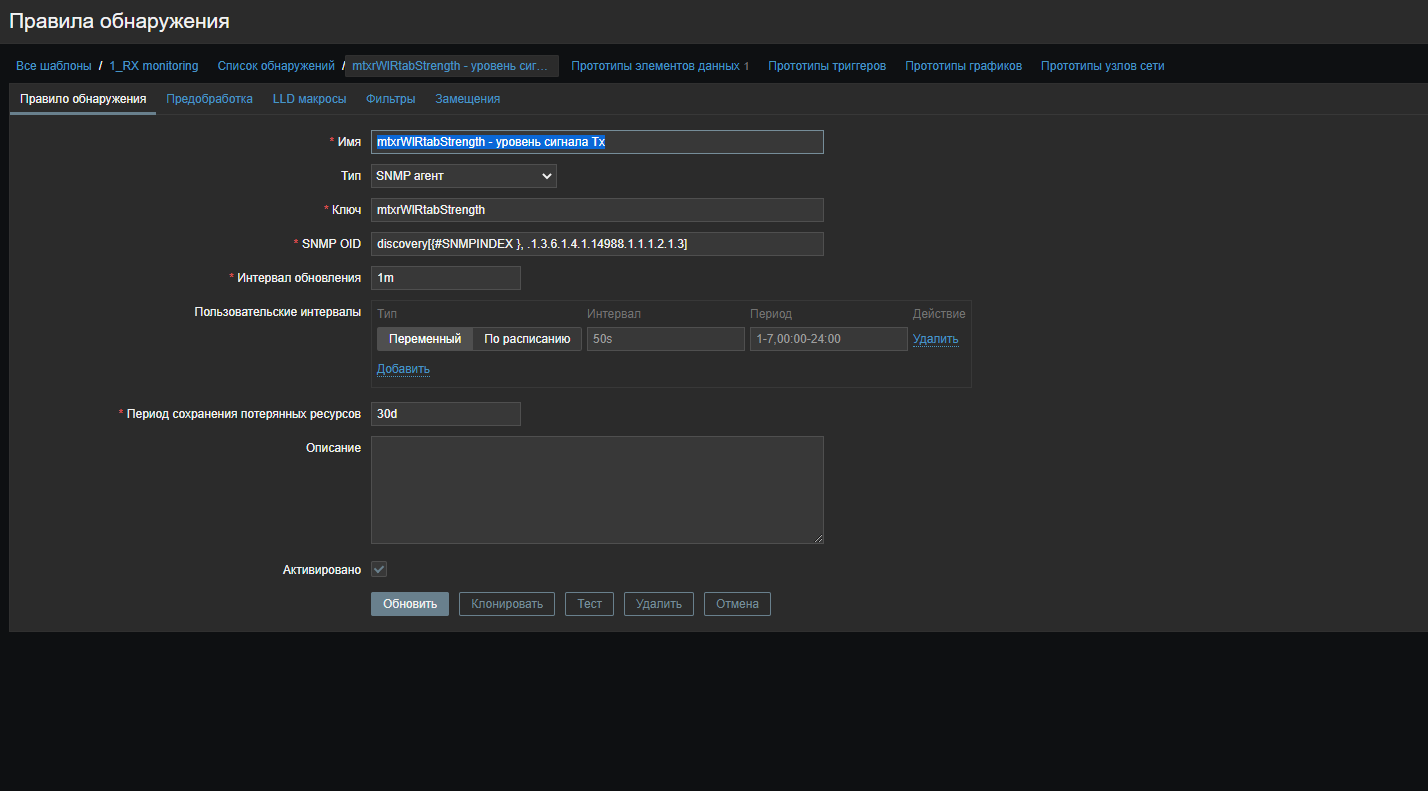This screenshot has width=1428, height=791.
Task: Open the Замещения tab
Action: tap(467, 99)
